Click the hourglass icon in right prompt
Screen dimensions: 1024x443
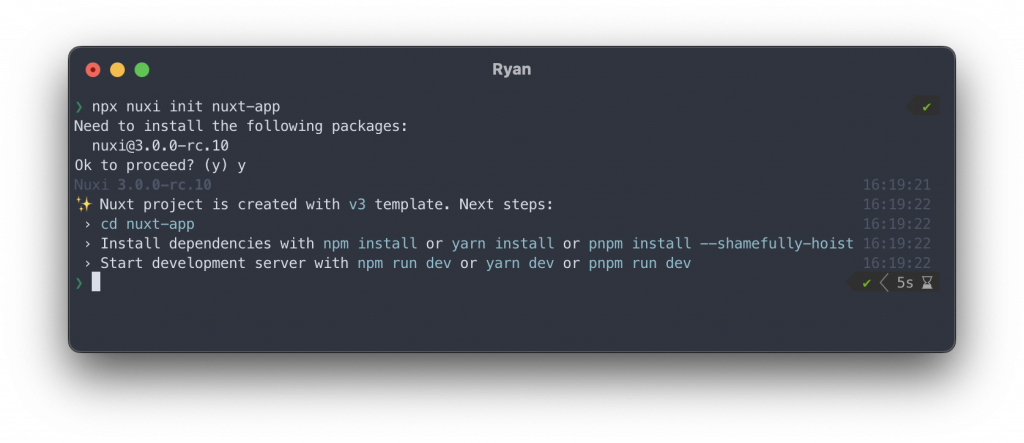point(927,283)
